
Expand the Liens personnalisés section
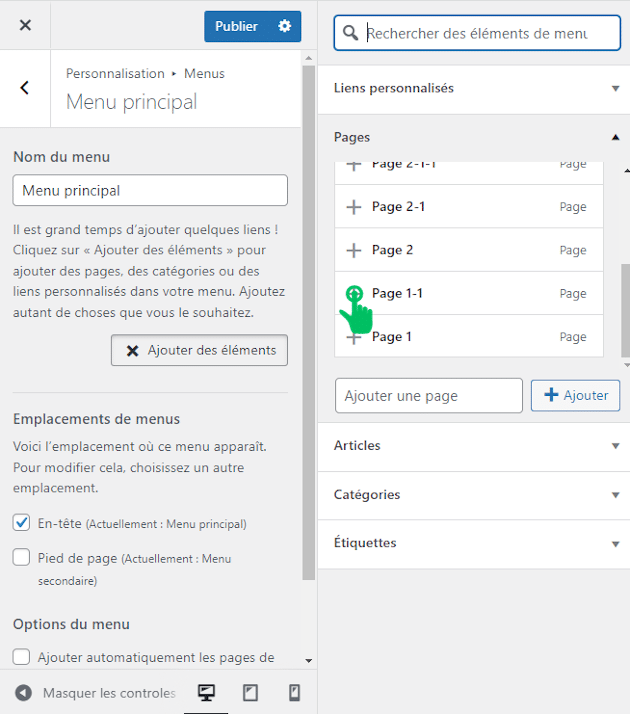(474, 88)
